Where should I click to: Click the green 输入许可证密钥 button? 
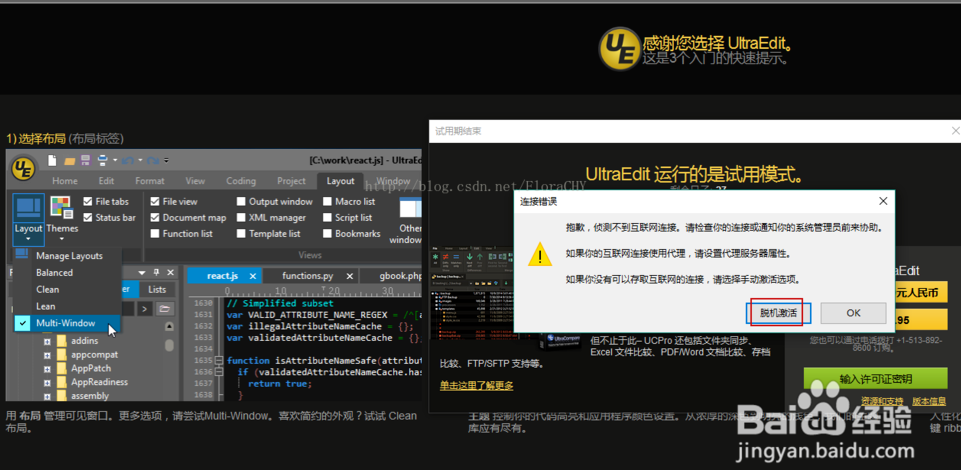click(876, 379)
